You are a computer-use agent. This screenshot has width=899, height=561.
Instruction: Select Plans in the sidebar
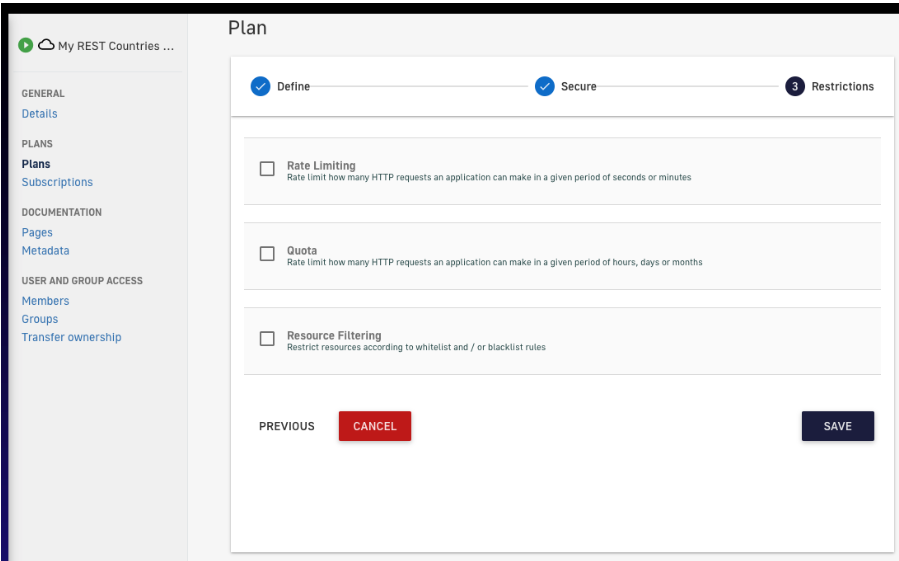pos(36,164)
